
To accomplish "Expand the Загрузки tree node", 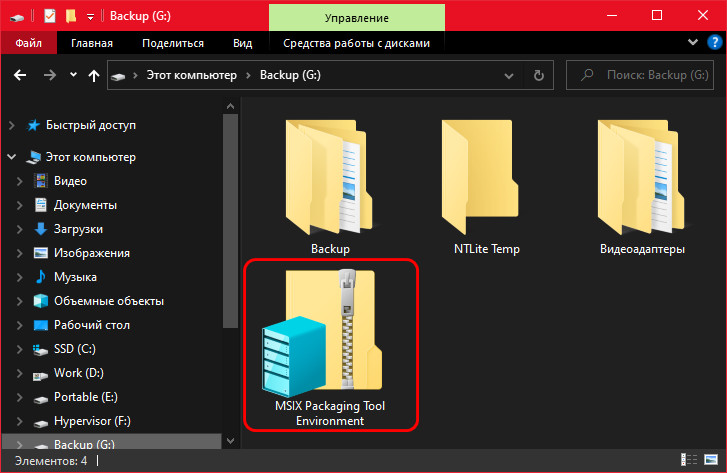I will (19, 229).
